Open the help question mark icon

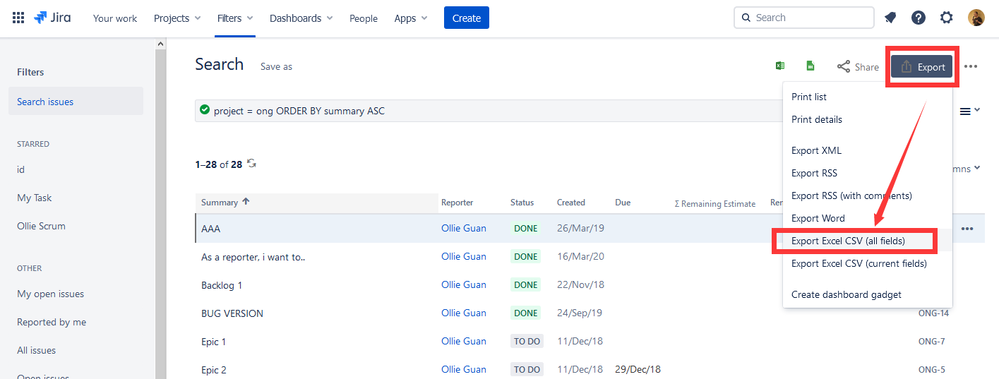[918, 18]
